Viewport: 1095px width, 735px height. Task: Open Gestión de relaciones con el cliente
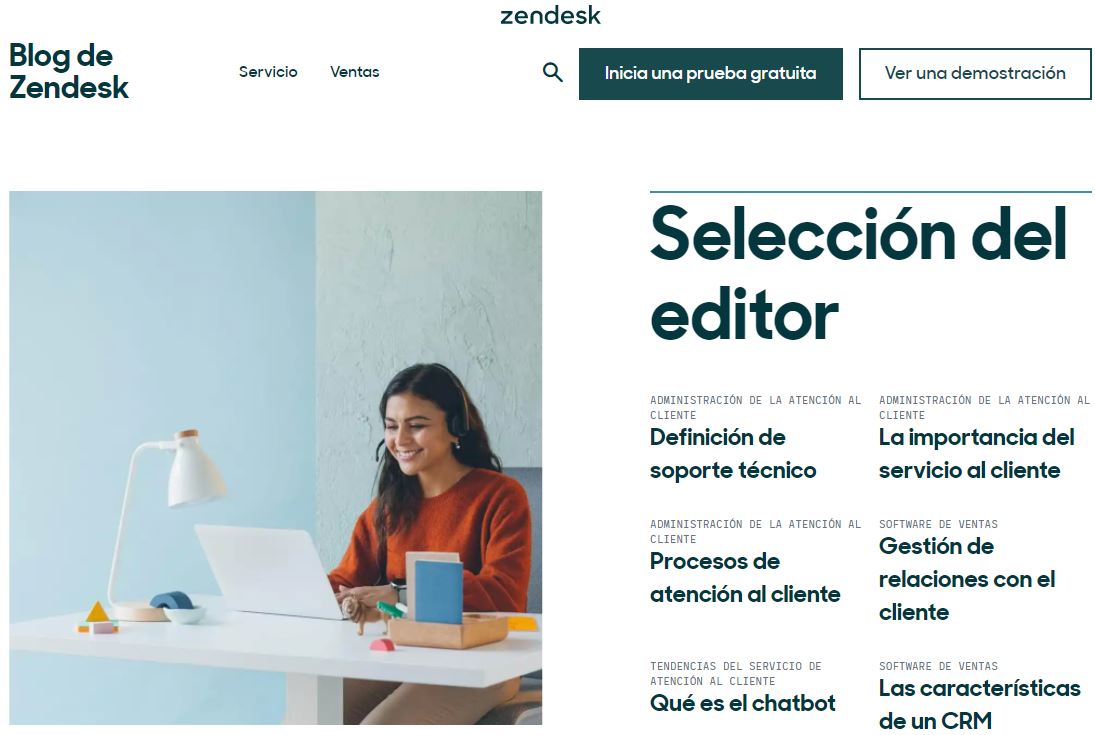click(967, 579)
